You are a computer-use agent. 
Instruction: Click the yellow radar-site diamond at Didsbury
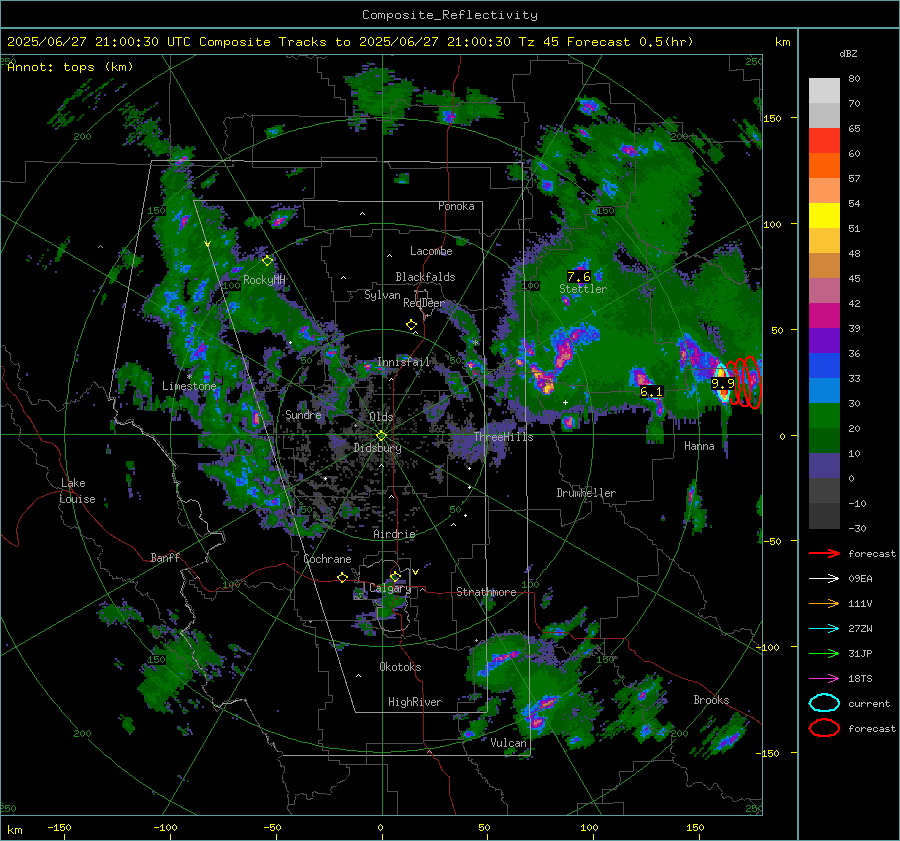381,436
